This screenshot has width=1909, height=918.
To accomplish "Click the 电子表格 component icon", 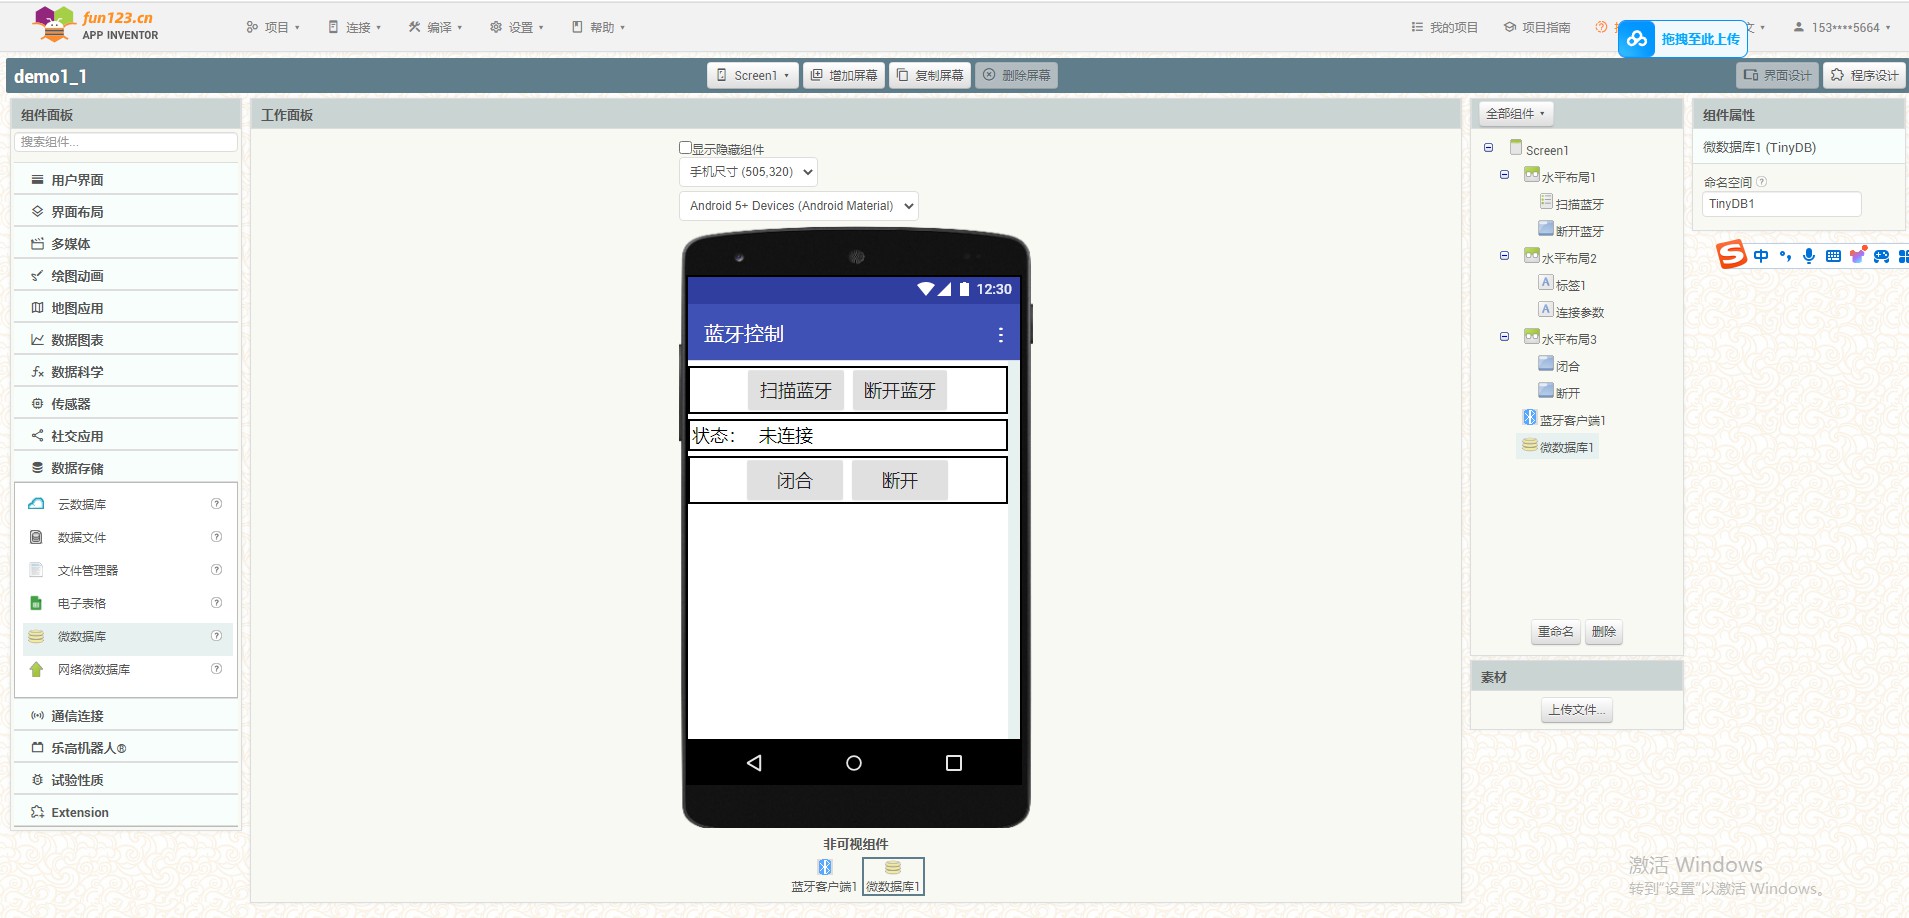I will coord(36,602).
